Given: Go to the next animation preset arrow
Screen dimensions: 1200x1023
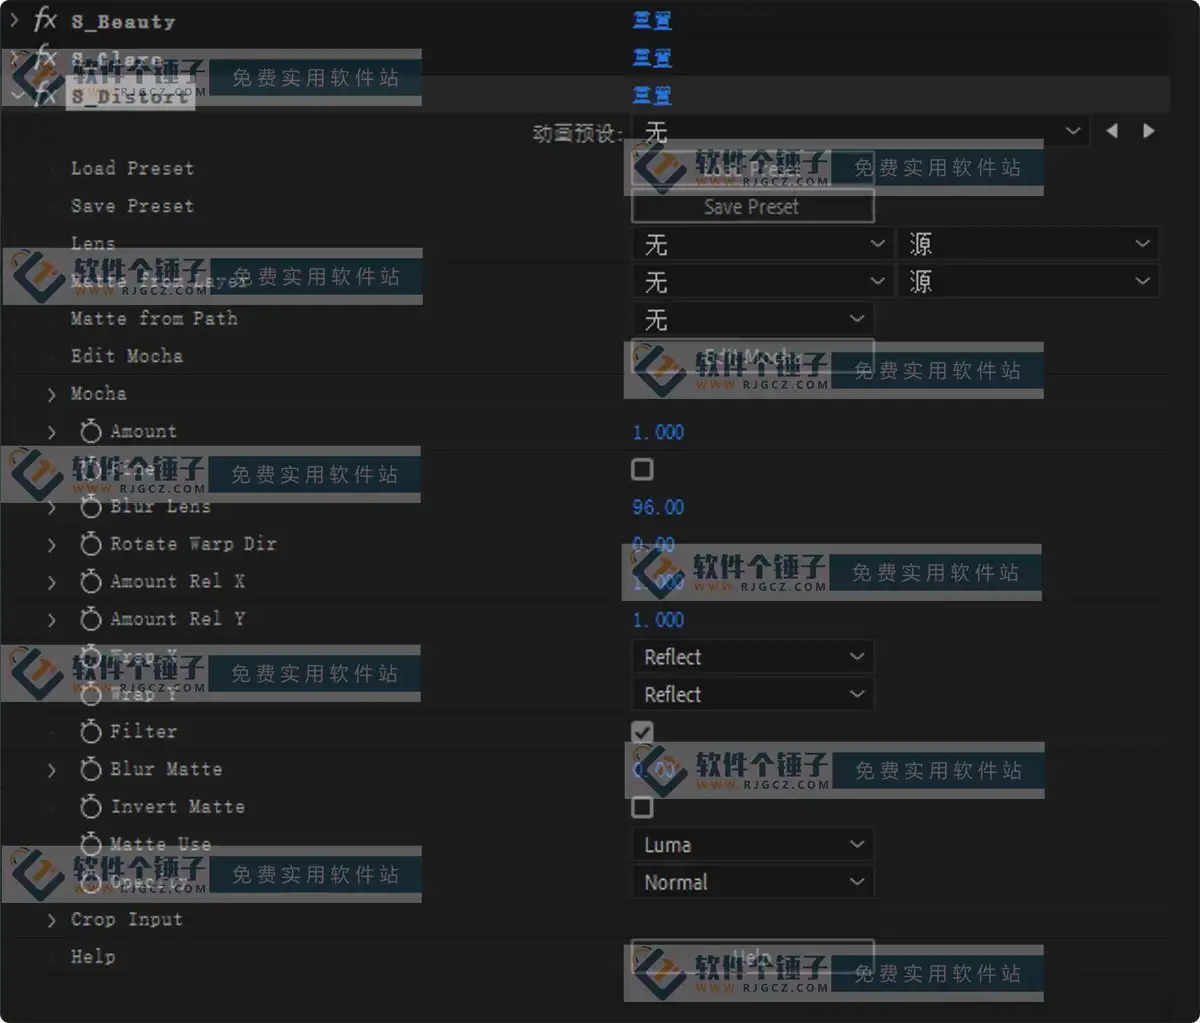Looking at the screenshot, I should click(1149, 131).
